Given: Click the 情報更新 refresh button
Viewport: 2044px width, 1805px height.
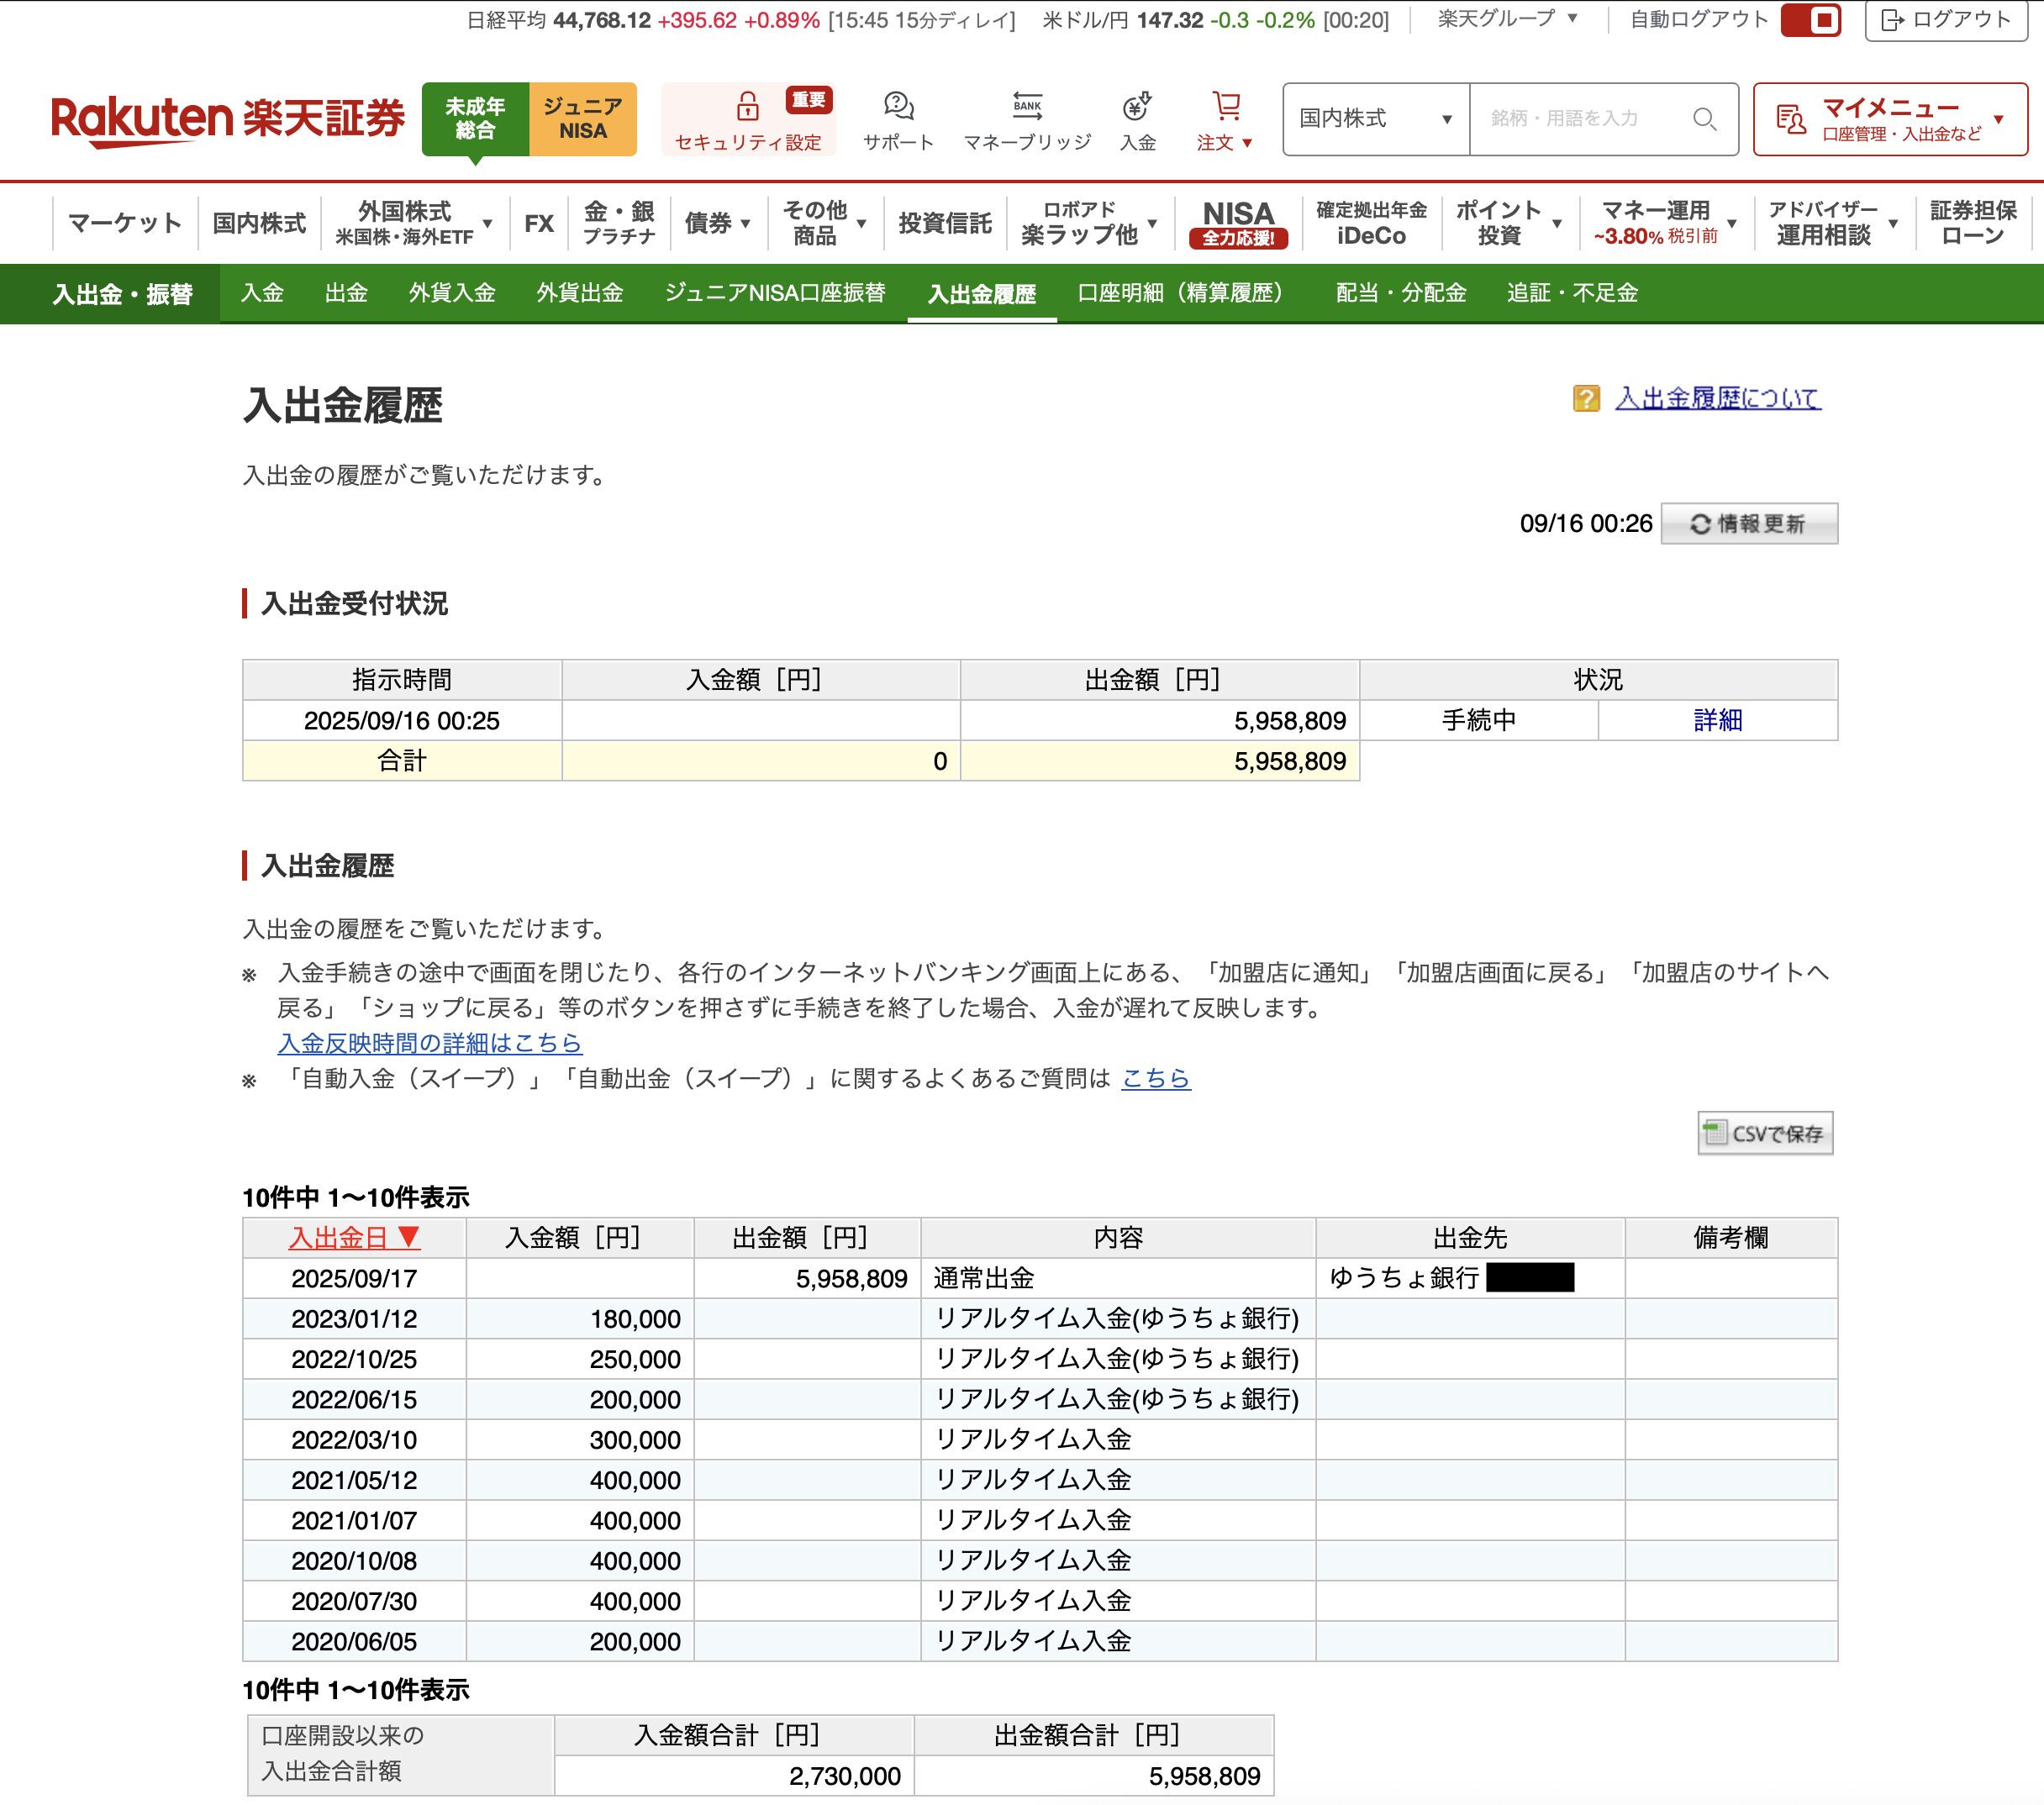Looking at the screenshot, I should (x=1748, y=523).
